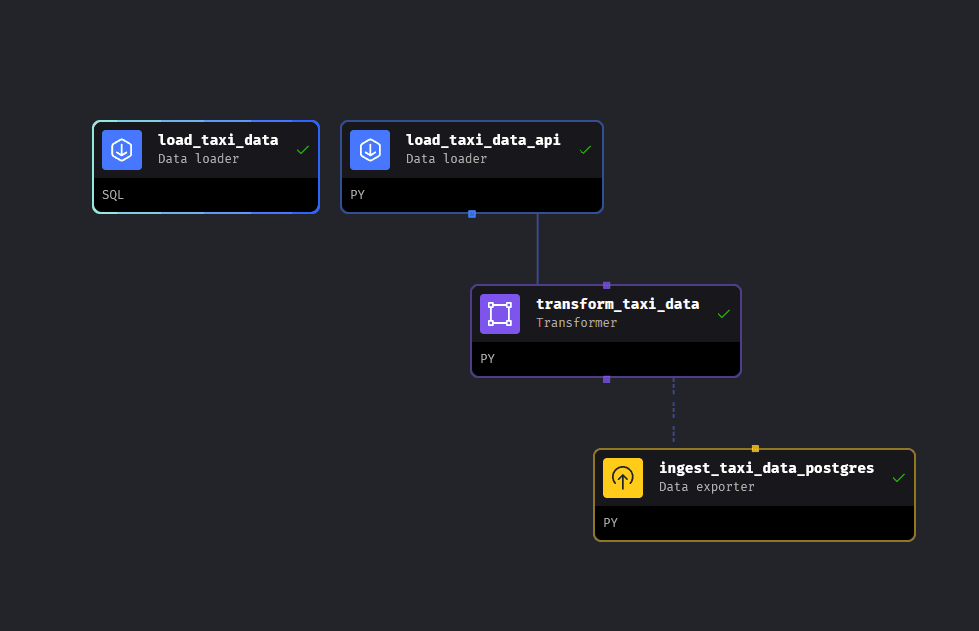Click the PY label under ingest_taxi_data_postgres

pyautogui.click(x=610, y=522)
